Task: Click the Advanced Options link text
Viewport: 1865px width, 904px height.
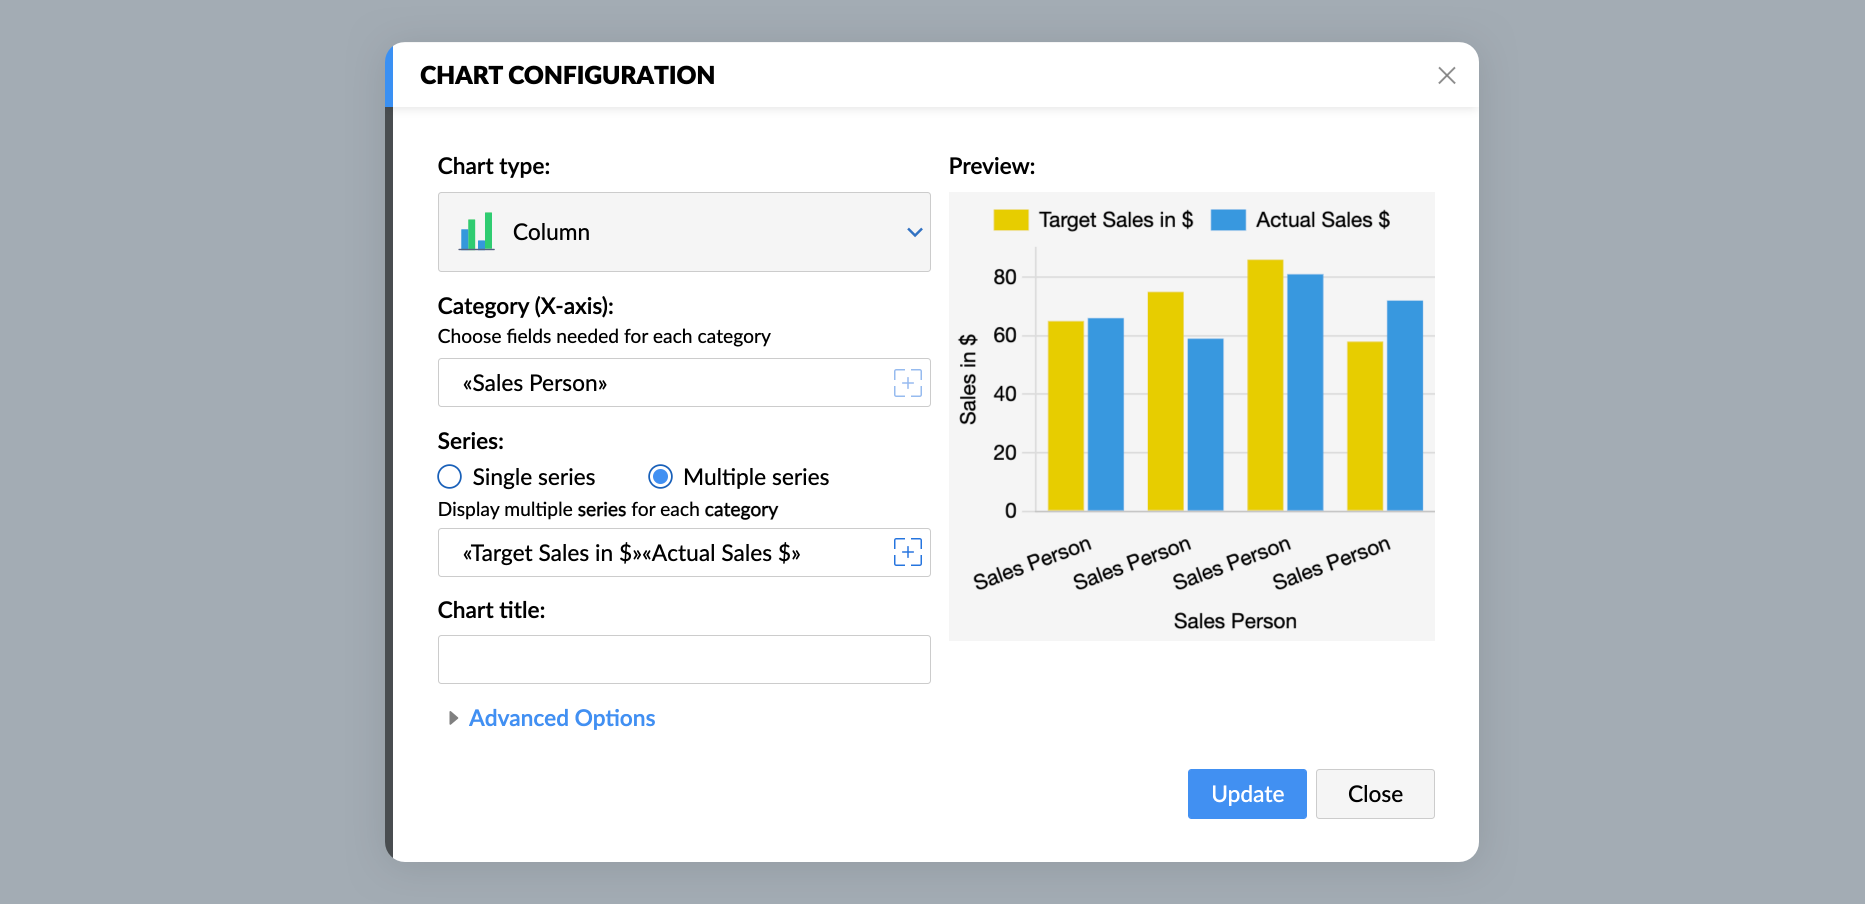Action: pyautogui.click(x=562, y=718)
